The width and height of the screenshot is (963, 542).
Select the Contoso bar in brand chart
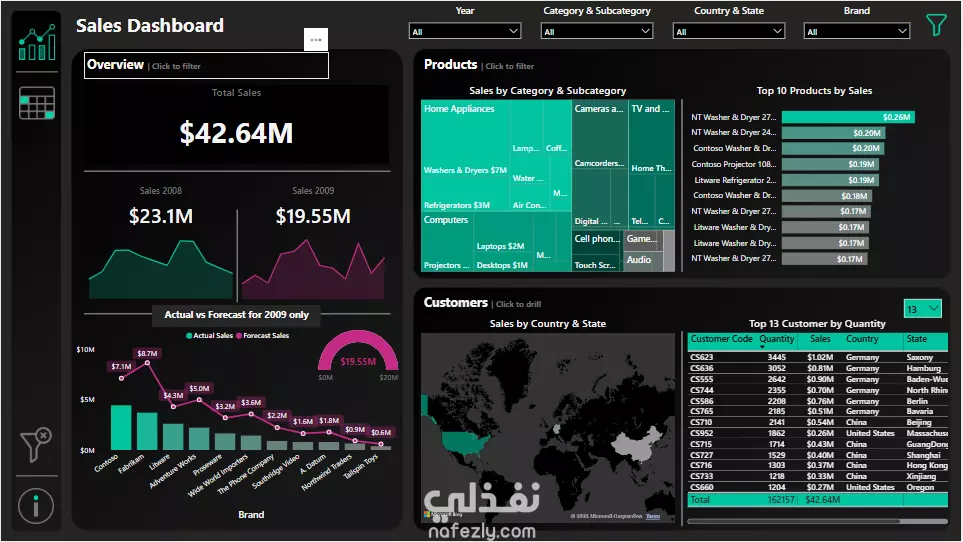tap(121, 427)
